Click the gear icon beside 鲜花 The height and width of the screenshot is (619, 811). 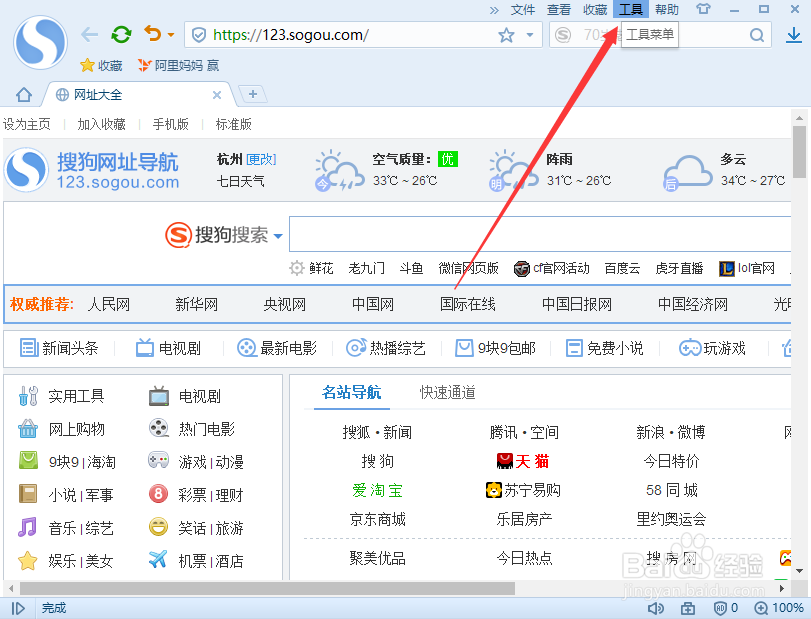[x=297, y=268]
